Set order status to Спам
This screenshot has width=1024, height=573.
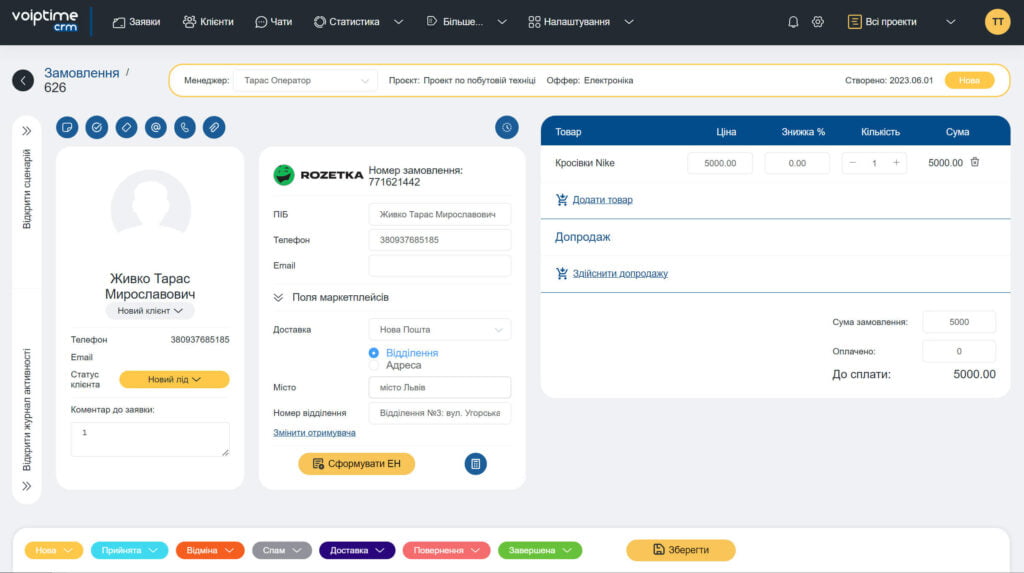(x=281, y=551)
